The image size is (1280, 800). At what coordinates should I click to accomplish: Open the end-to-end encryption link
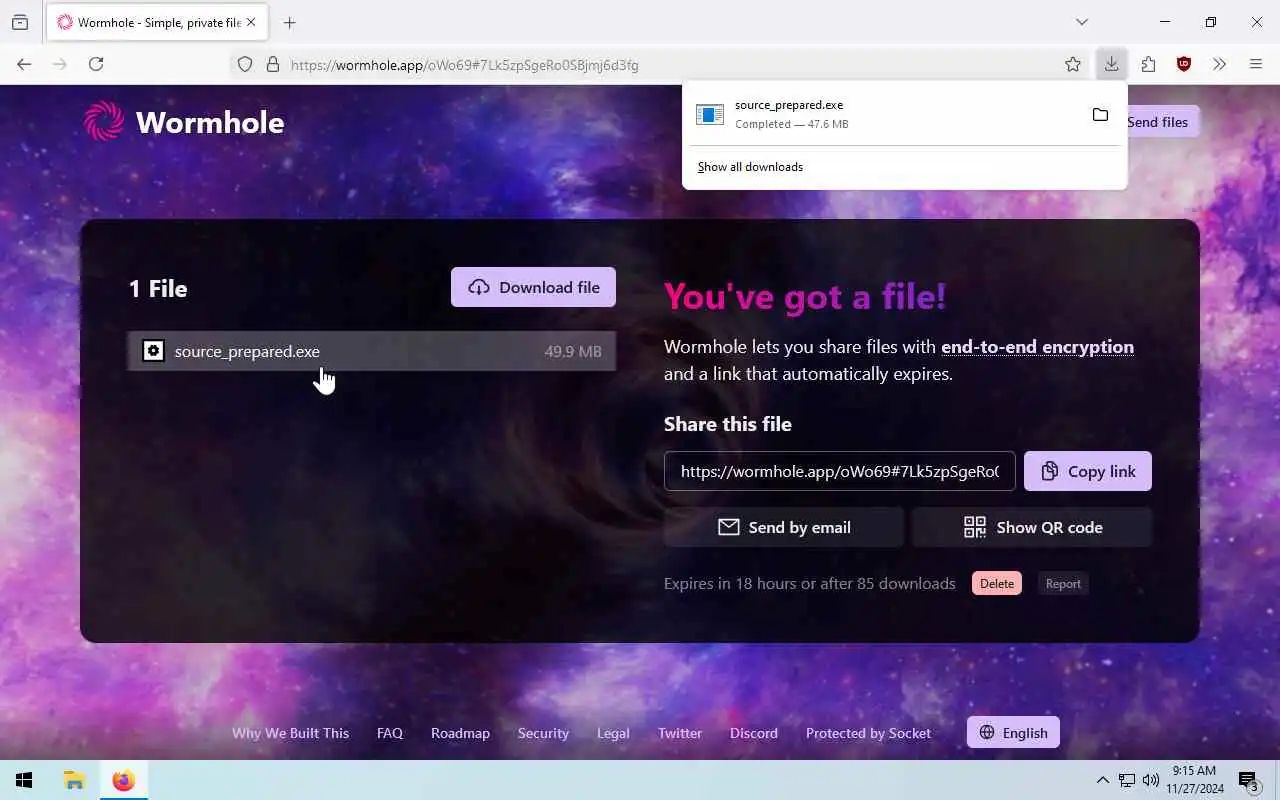(x=1037, y=347)
